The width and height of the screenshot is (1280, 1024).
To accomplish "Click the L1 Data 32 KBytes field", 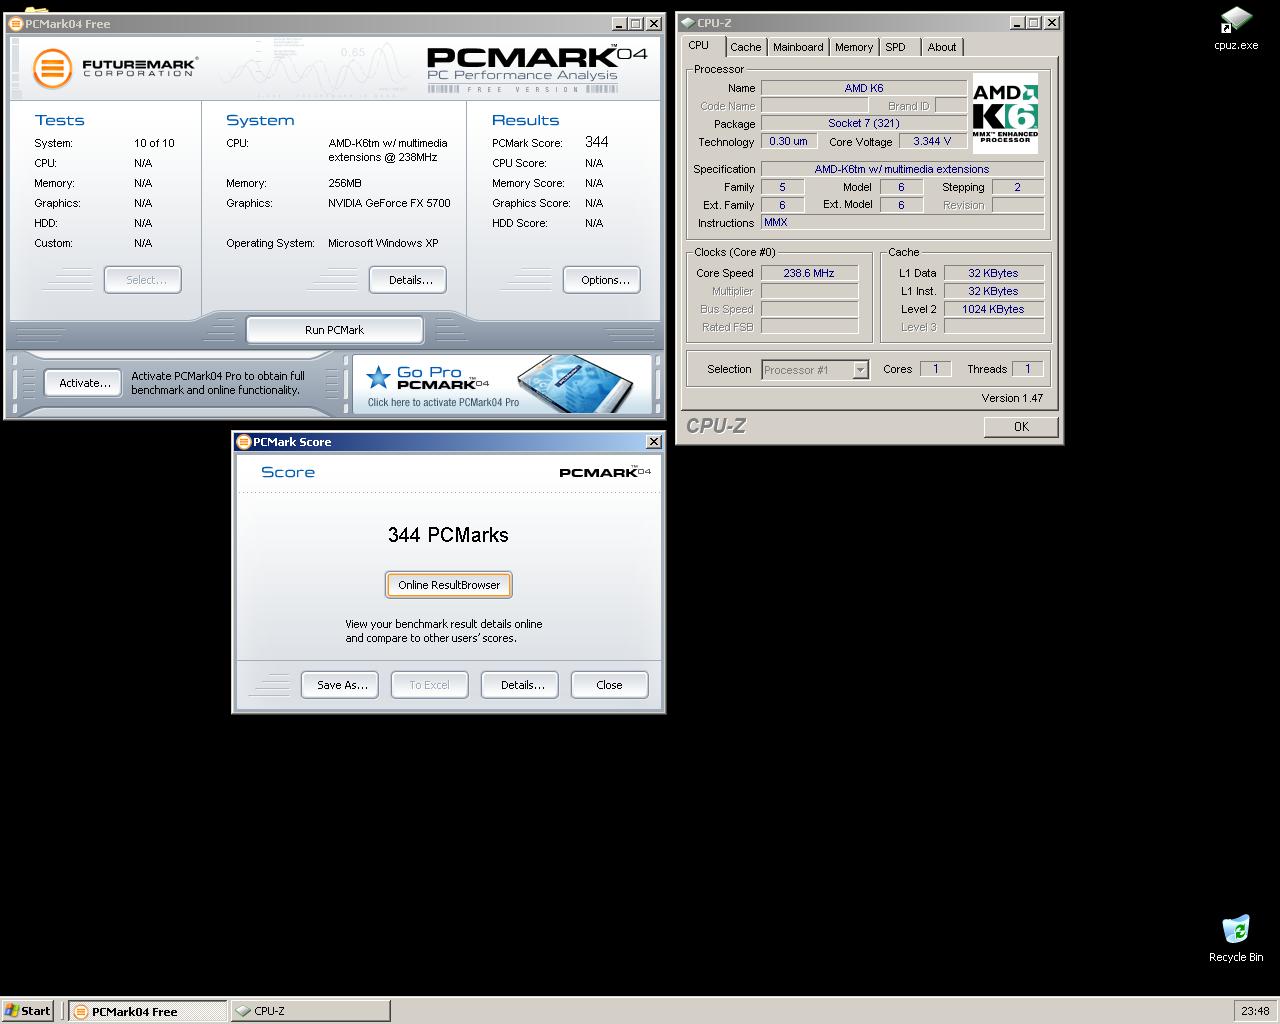I will click(993, 273).
